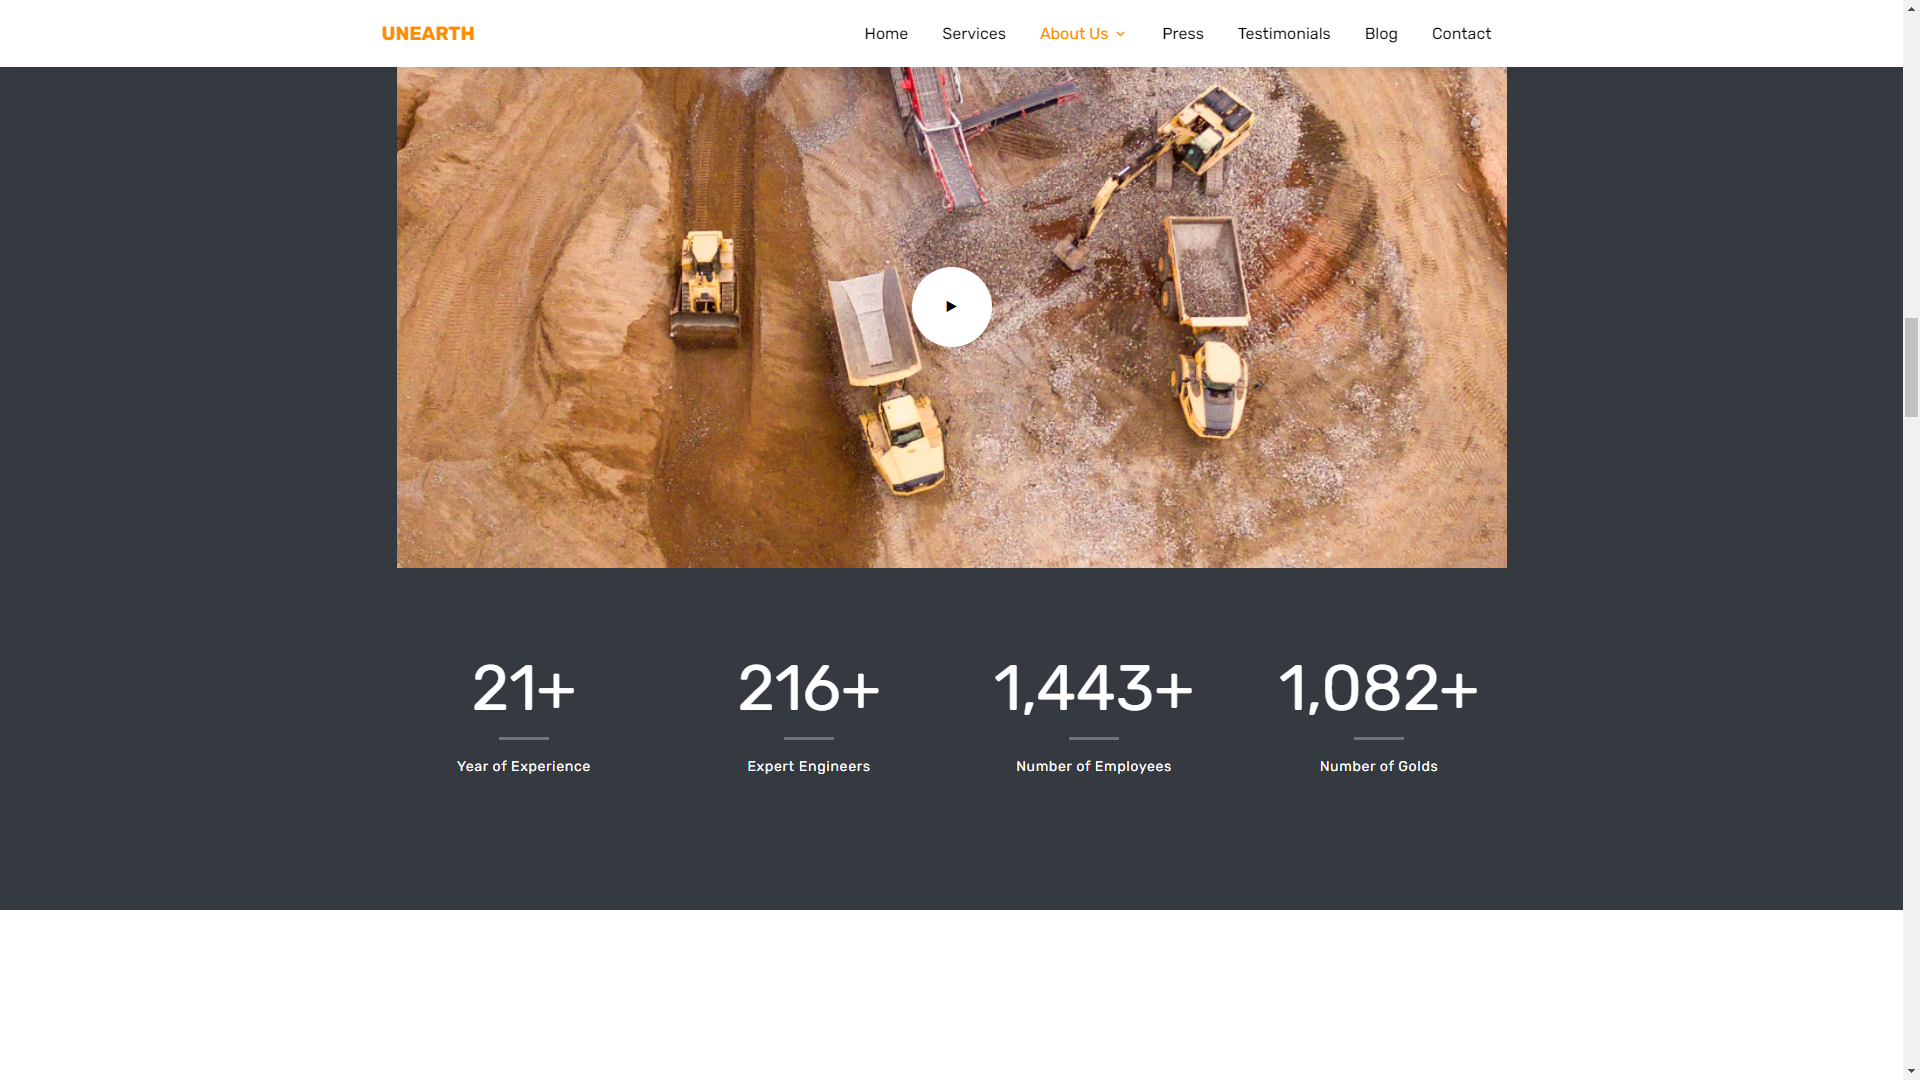Click the scrollbar down arrow
The image size is (1920, 1080).
pyautogui.click(x=1911, y=1071)
